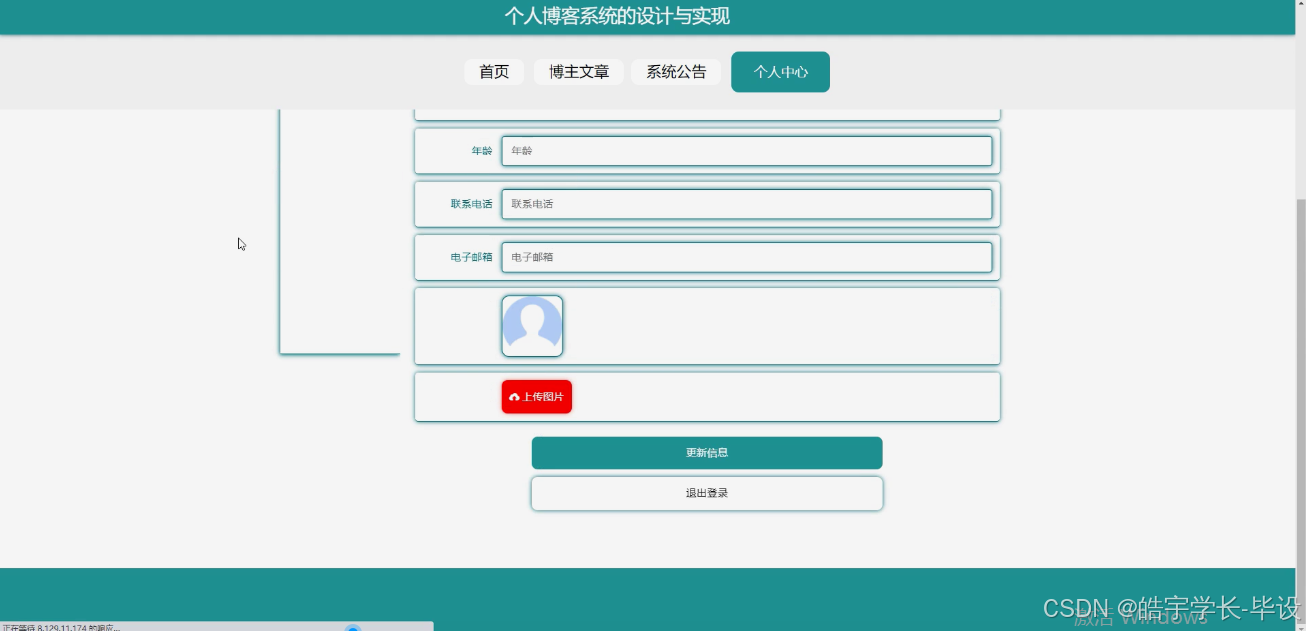Open the 博主文章 section

[578, 71]
